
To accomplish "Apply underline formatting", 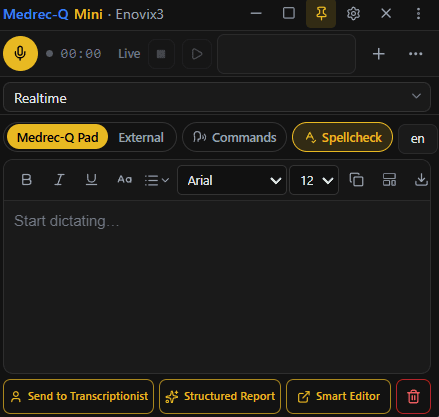I will (x=91, y=180).
